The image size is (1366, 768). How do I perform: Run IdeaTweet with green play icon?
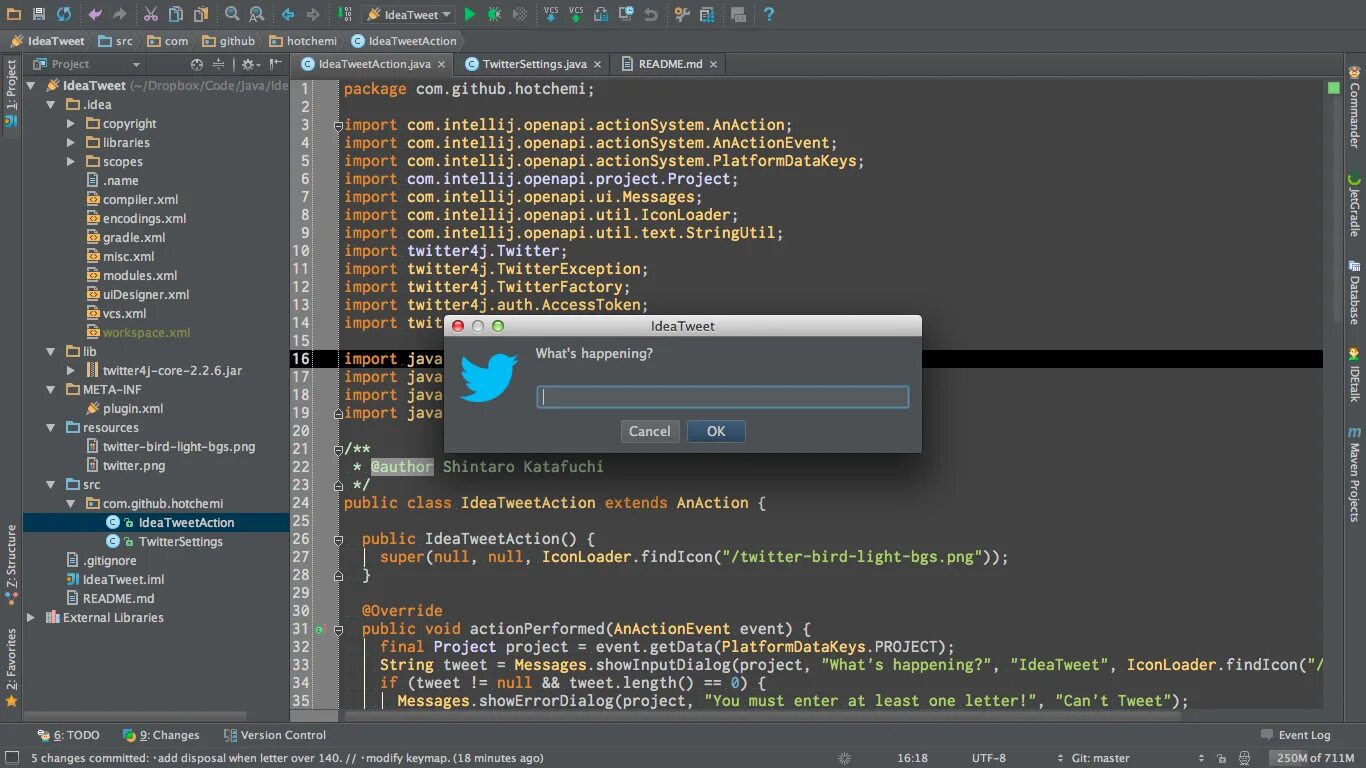470,14
